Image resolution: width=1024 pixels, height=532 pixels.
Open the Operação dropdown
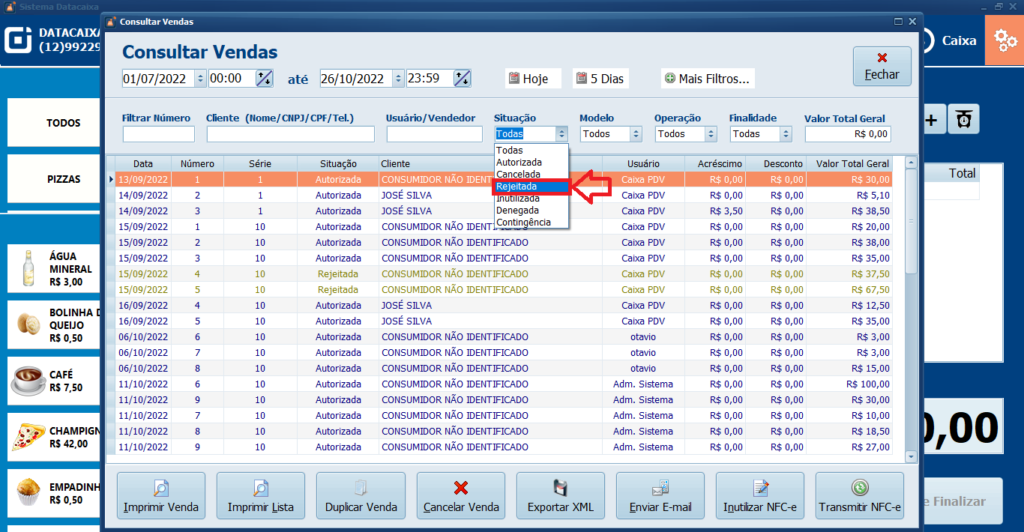coord(710,134)
